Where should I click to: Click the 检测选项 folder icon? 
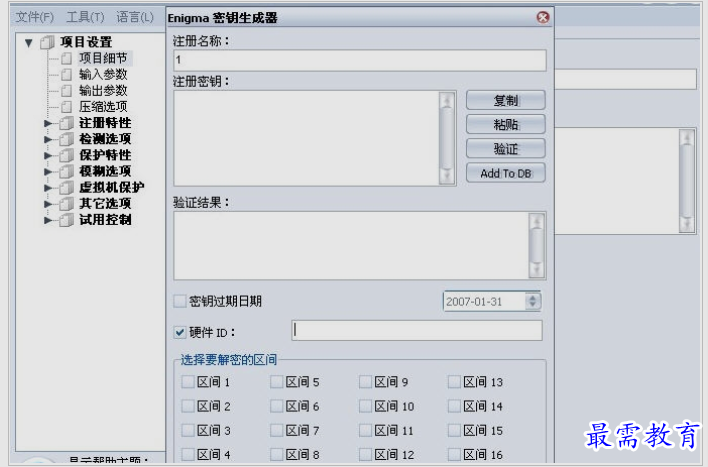(x=66, y=139)
